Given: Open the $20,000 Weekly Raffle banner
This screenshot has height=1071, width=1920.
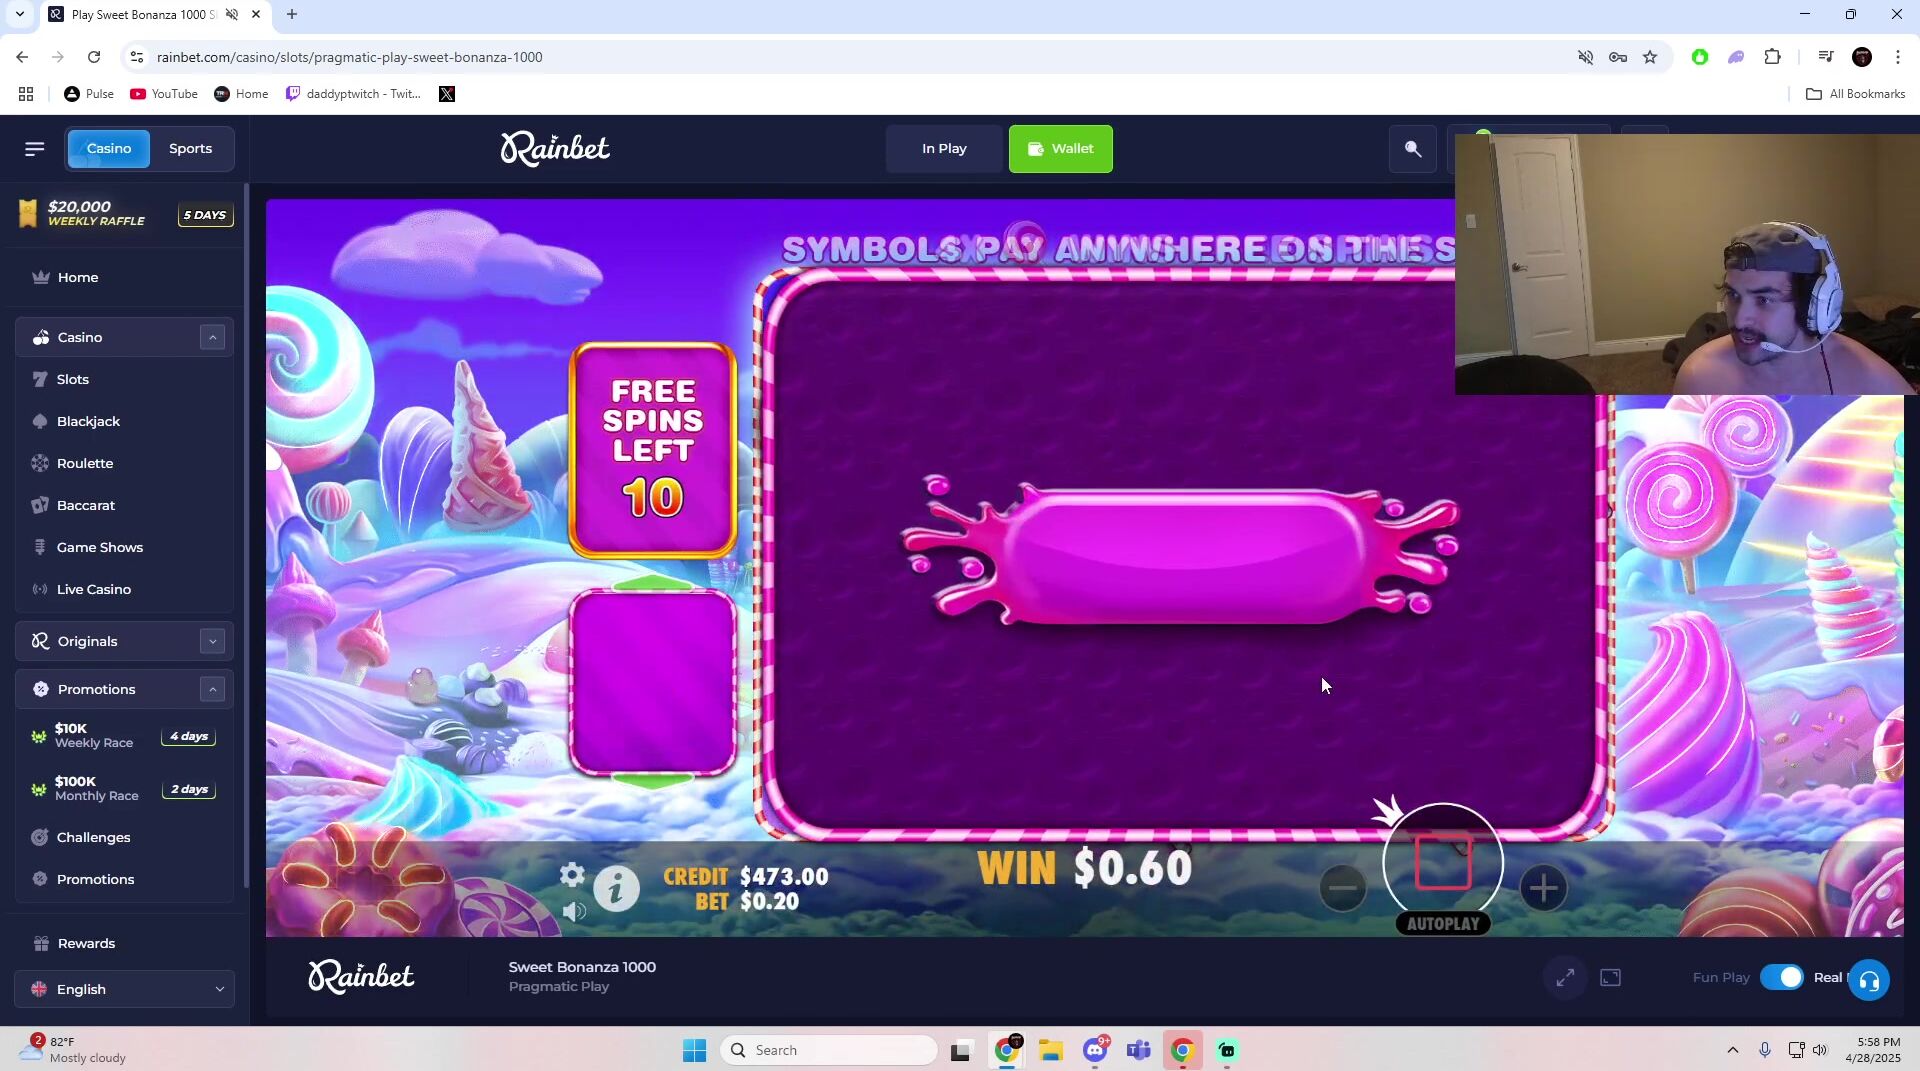Looking at the screenshot, I should [124, 214].
